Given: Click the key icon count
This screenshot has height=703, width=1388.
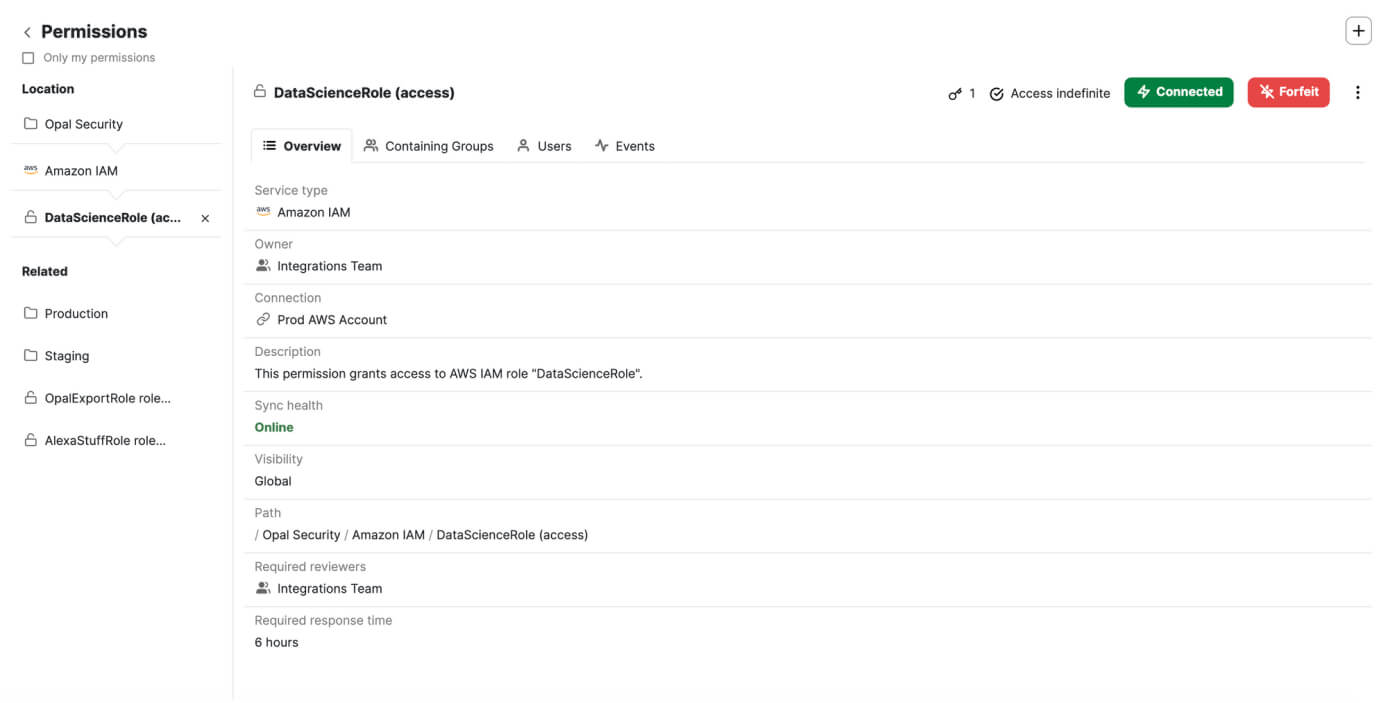Looking at the screenshot, I should tap(962, 93).
